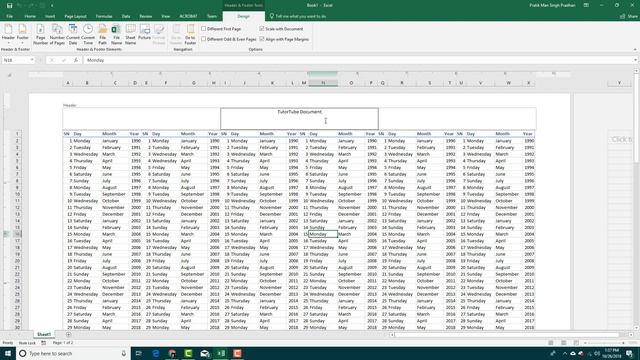Click the Share button
The image size is (640, 360).
point(629,16)
